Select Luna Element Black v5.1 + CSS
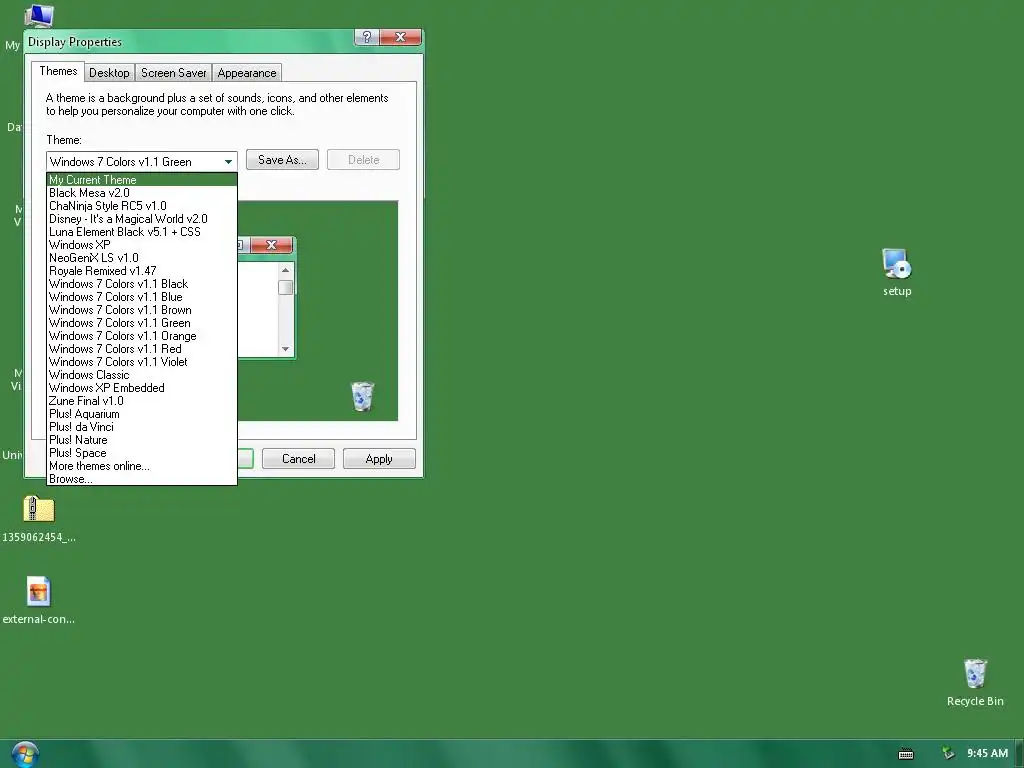 (x=142, y=232)
